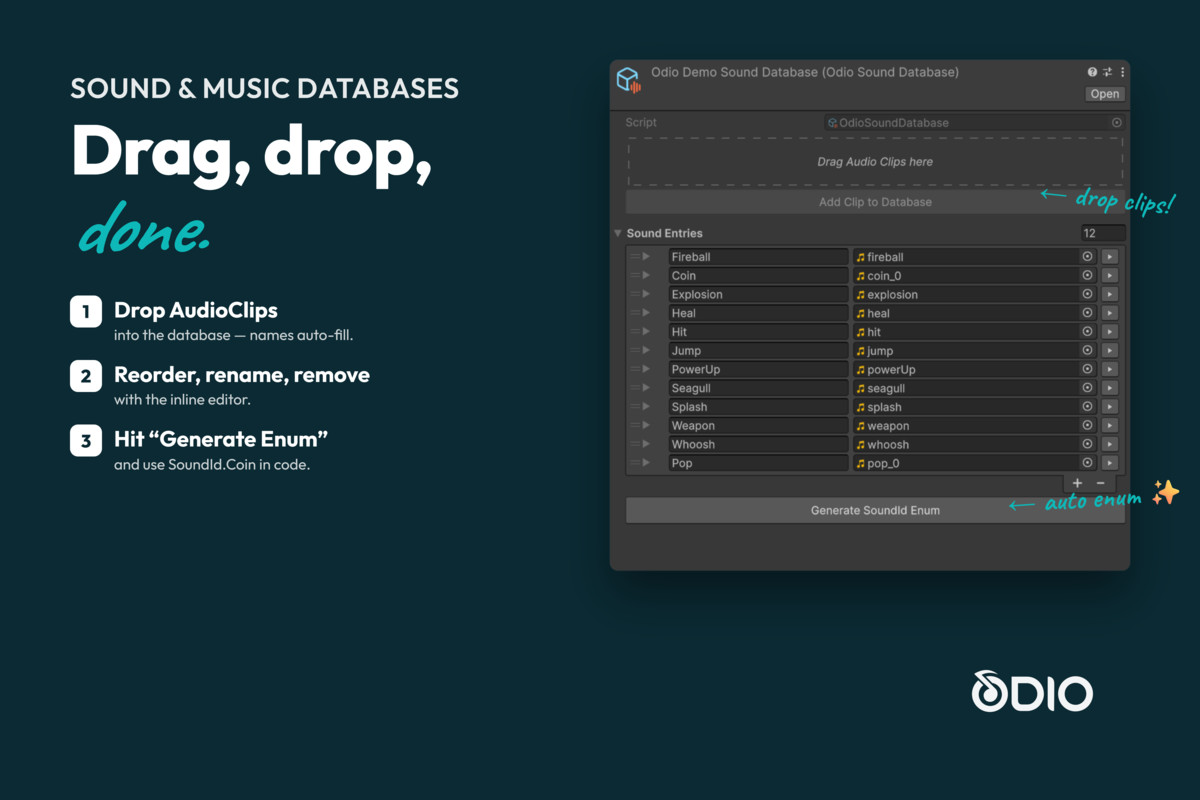Open object picker for seagull clip
This screenshot has width=1200, height=800.
[1088, 388]
